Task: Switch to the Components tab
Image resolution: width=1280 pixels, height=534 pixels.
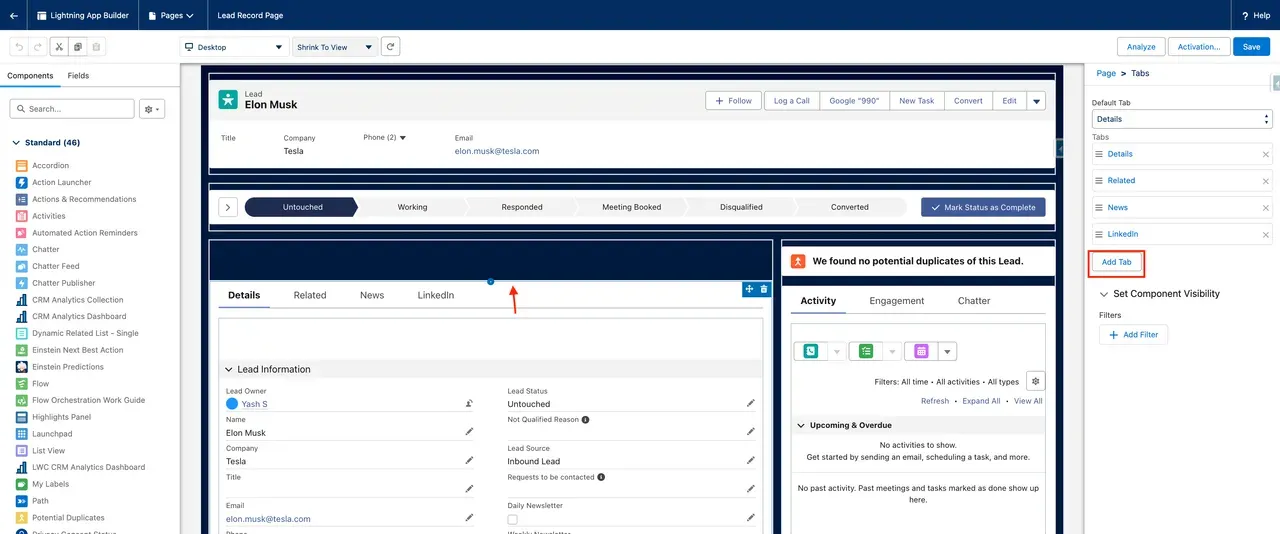Action: coord(30,76)
